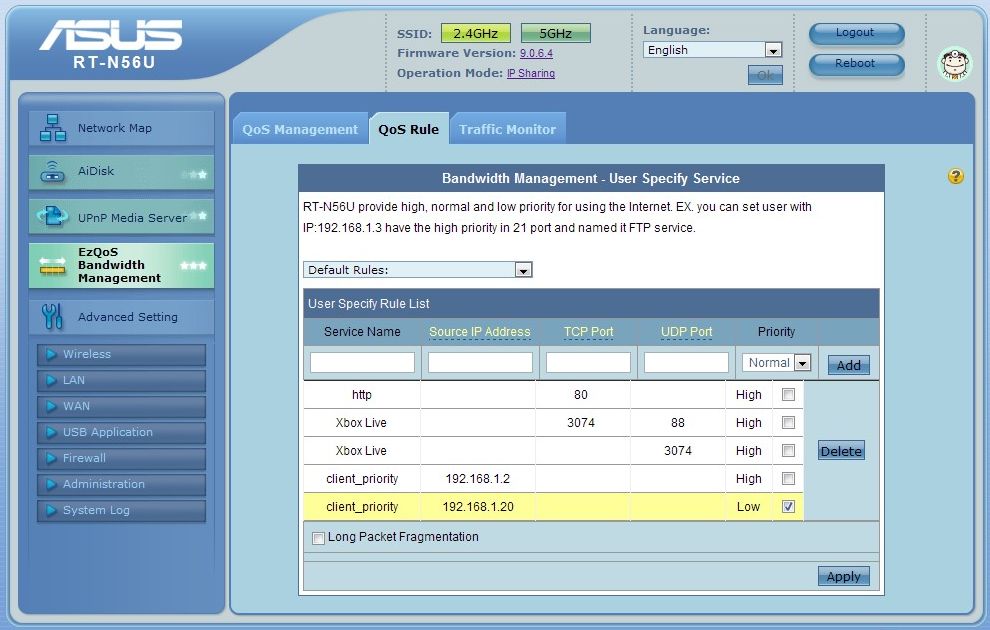Uncheck the 192.168.1.20 client_priority rule checkbox
Viewport: 990px width, 630px height.
coord(788,507)
